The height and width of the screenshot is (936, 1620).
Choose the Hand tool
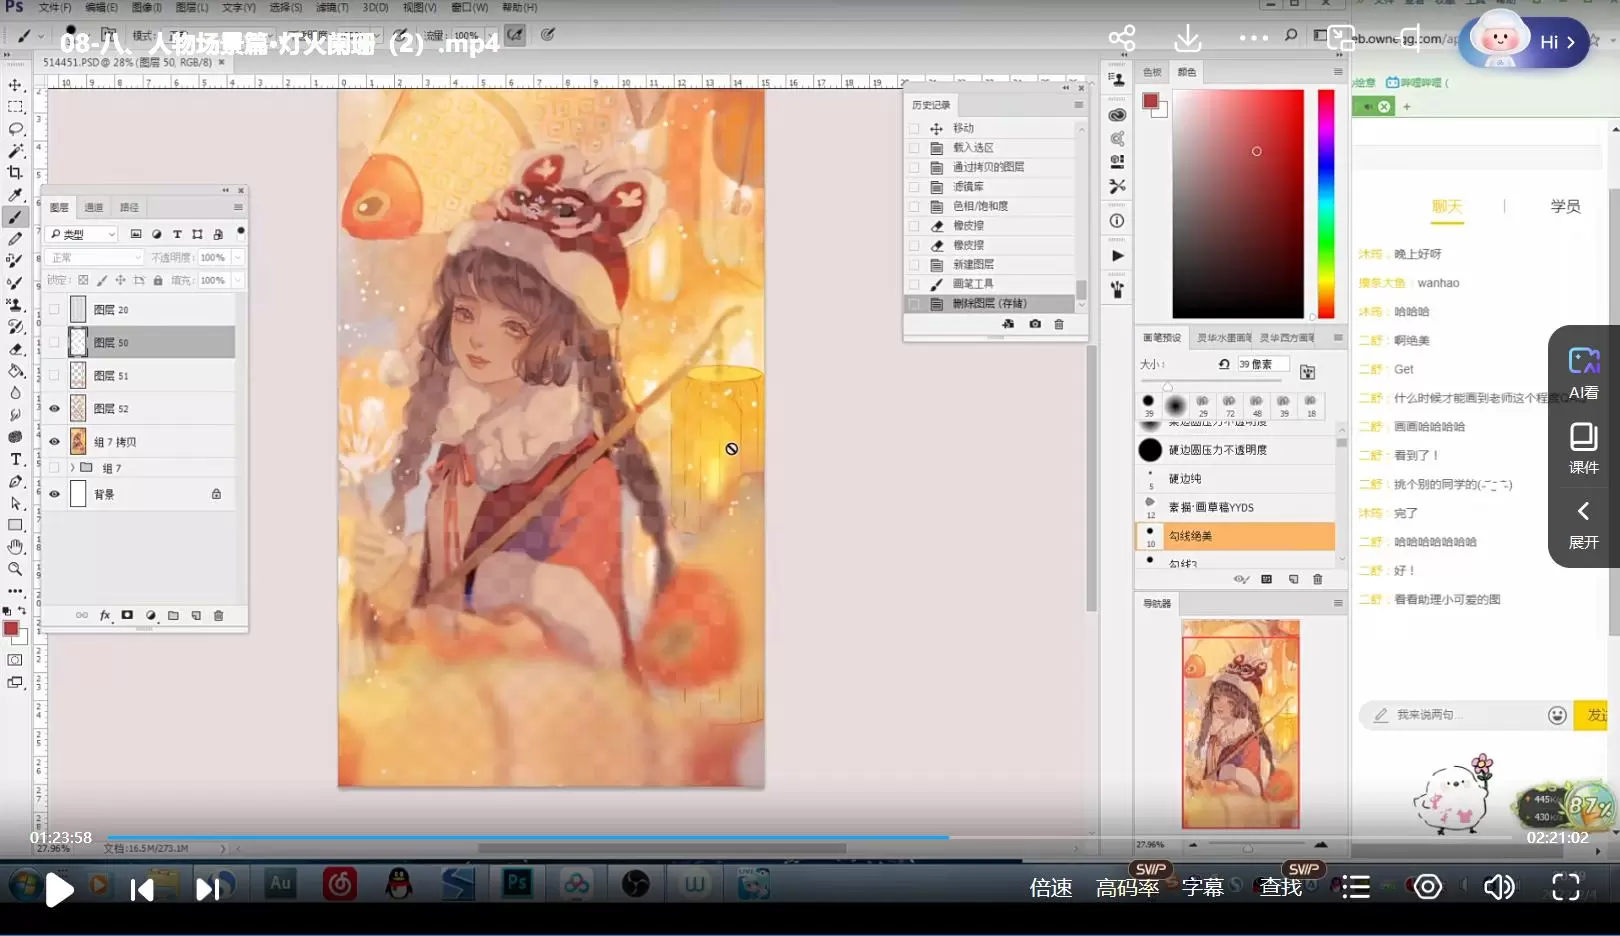coord(15,547)
